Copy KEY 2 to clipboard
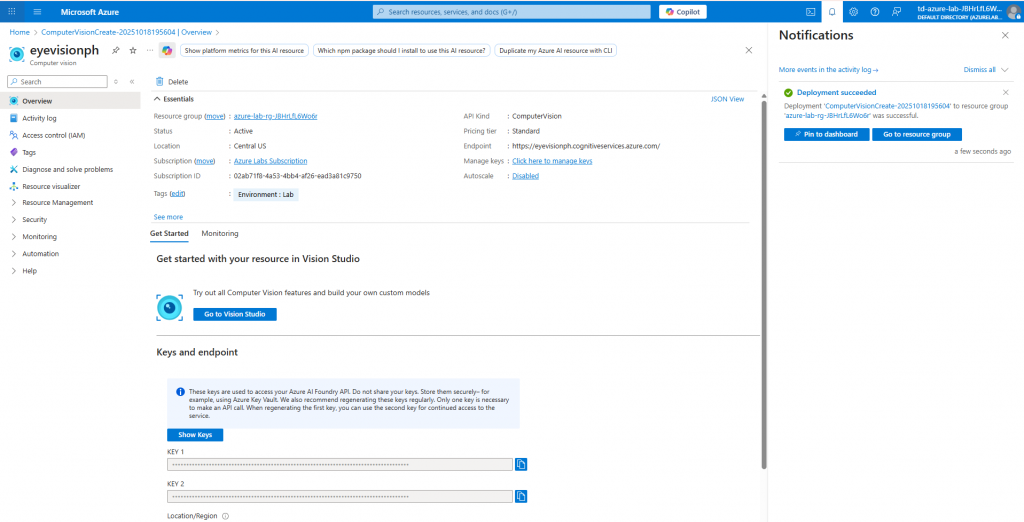This screenshot has height=522, width=1024. [521, 496]
